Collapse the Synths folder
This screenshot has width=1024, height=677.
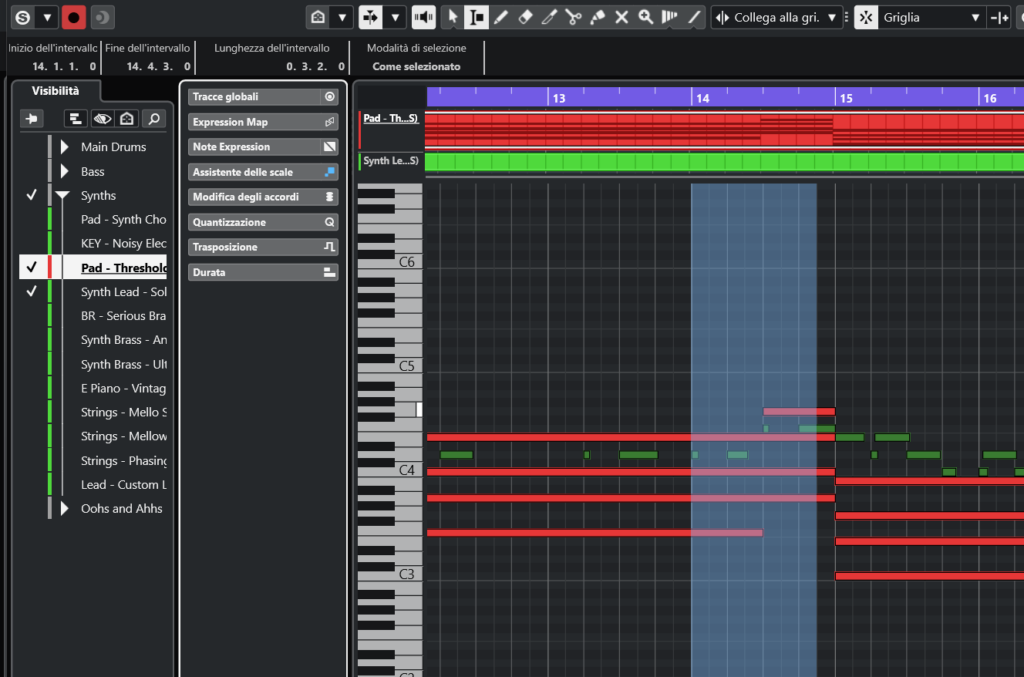(x=63, y=195)
